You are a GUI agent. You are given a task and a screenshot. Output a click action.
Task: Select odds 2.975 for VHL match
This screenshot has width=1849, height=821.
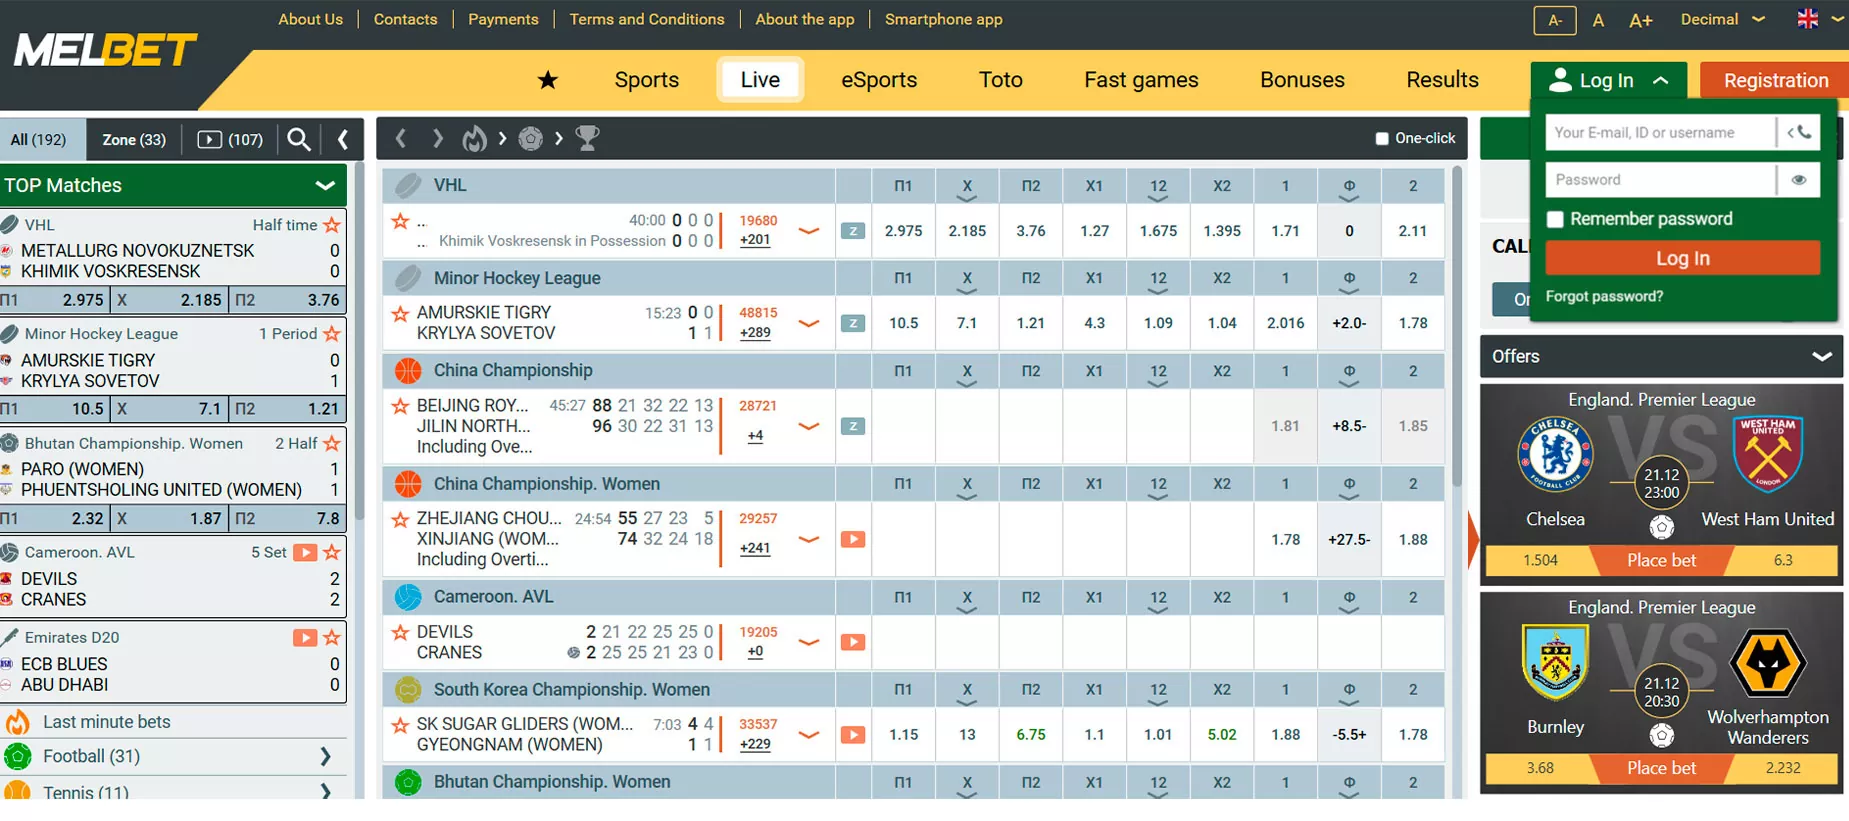(903, 231)
